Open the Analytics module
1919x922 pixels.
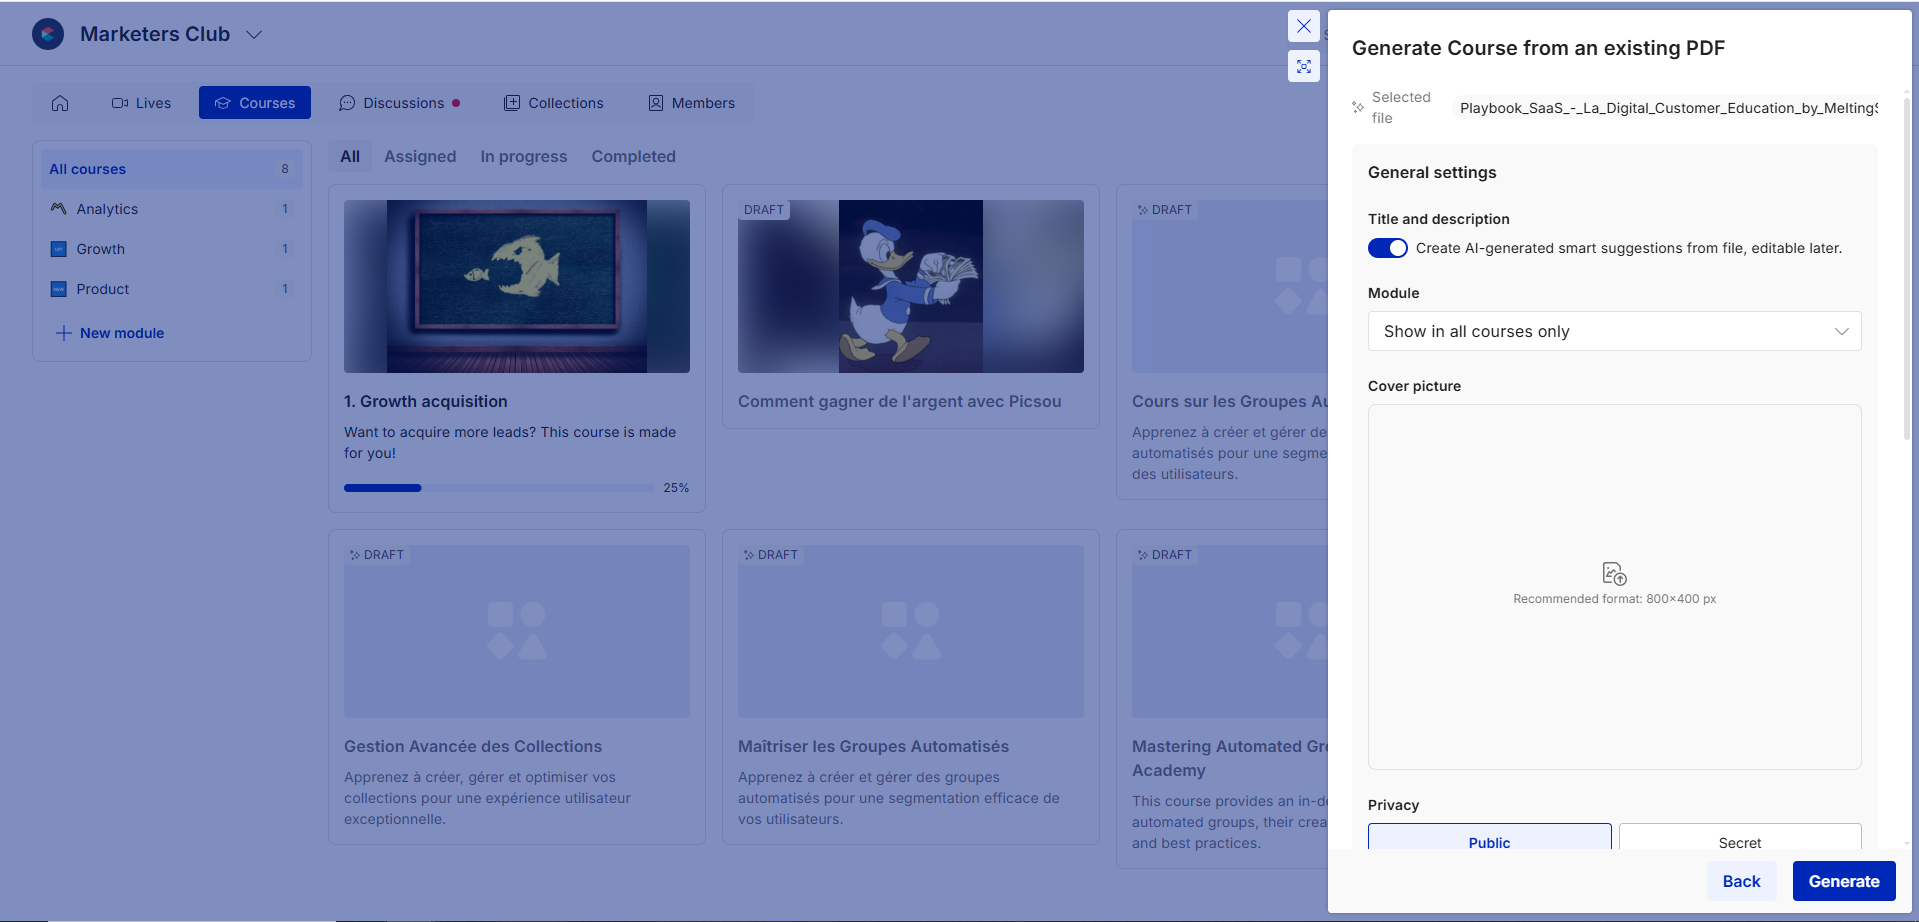[x=107, y=209]
